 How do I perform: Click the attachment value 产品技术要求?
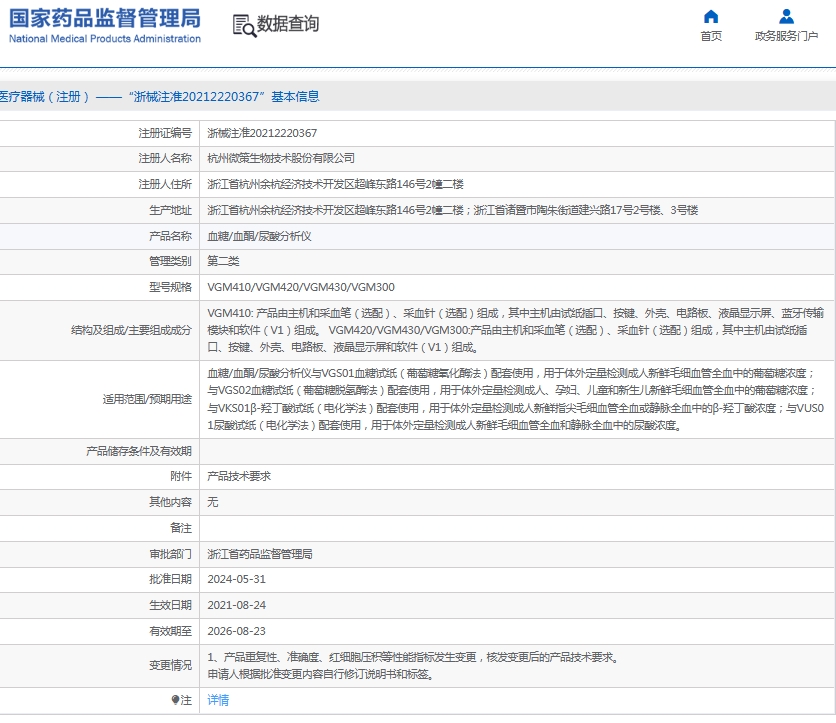coord(239,476)
